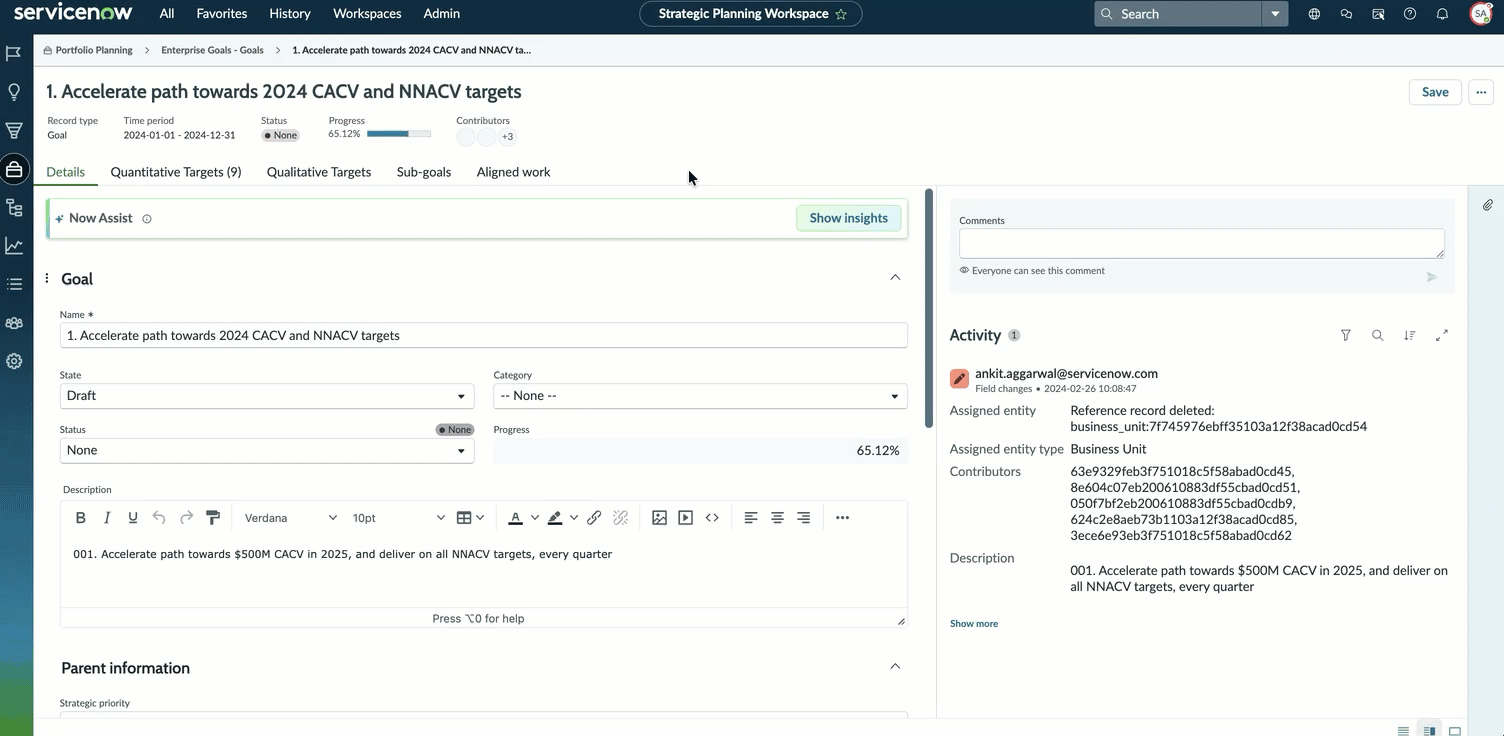Open the flag icon in left sidebar

pos(14,53)
